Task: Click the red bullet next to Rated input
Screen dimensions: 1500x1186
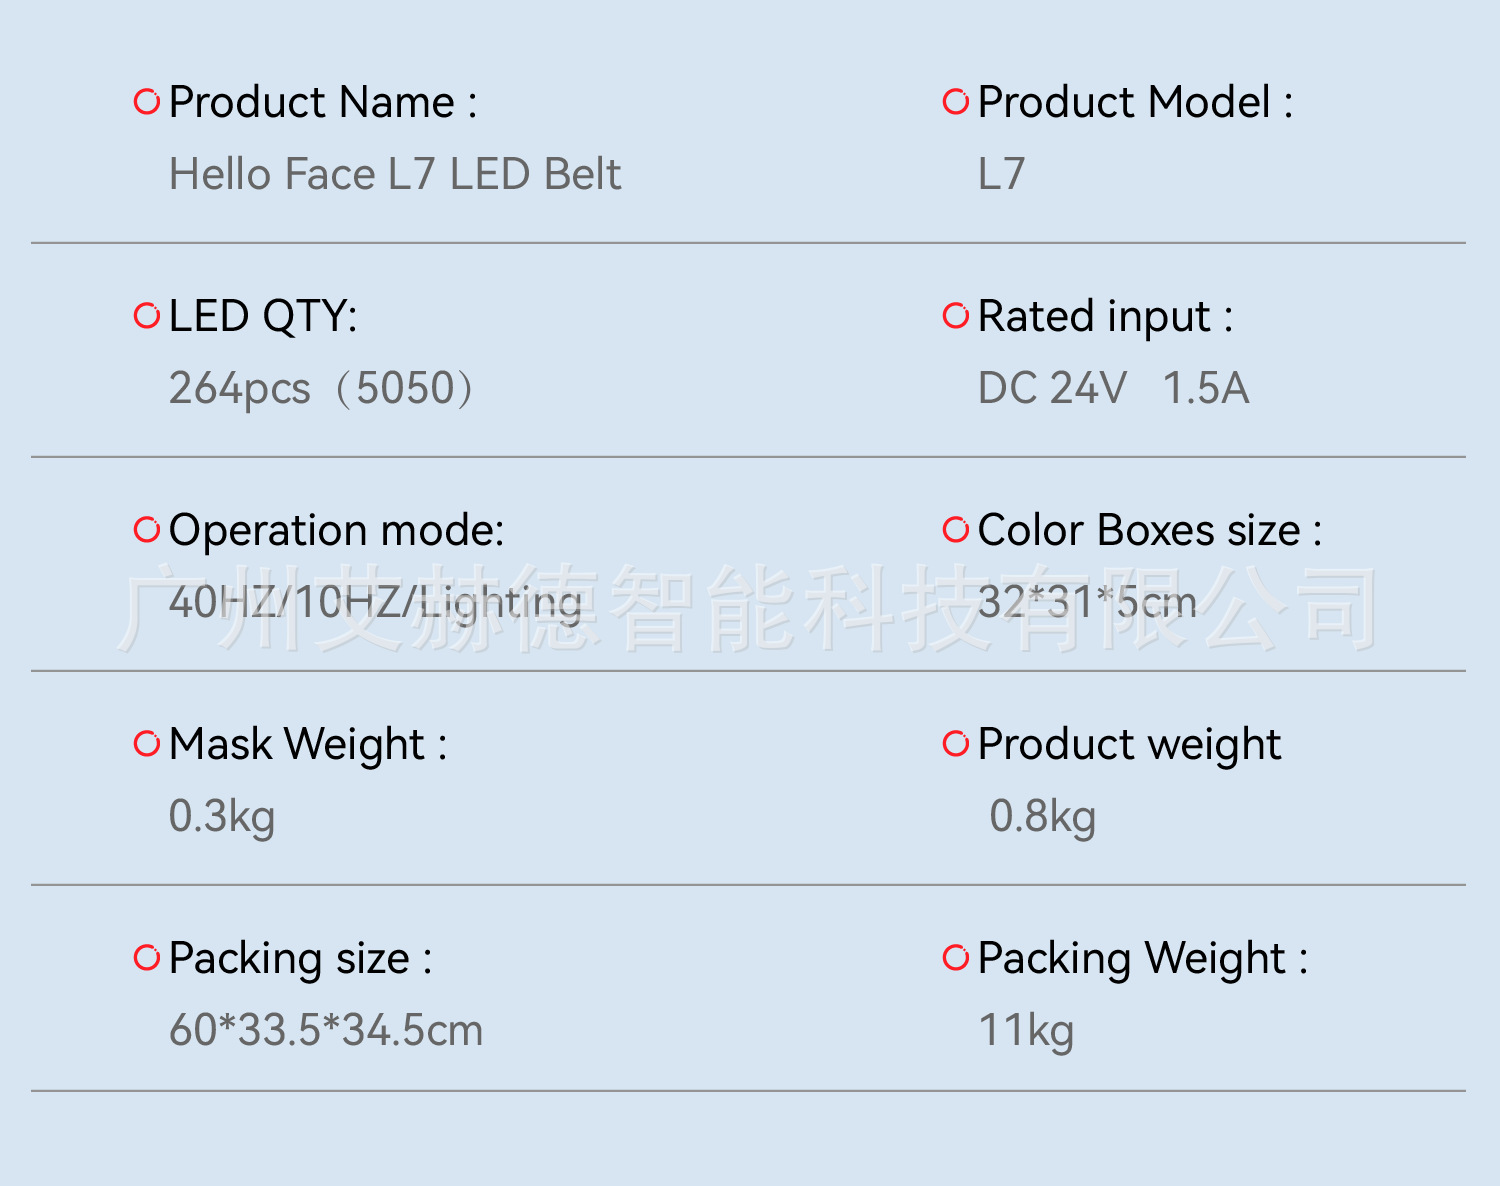Action: click(956, 316)
